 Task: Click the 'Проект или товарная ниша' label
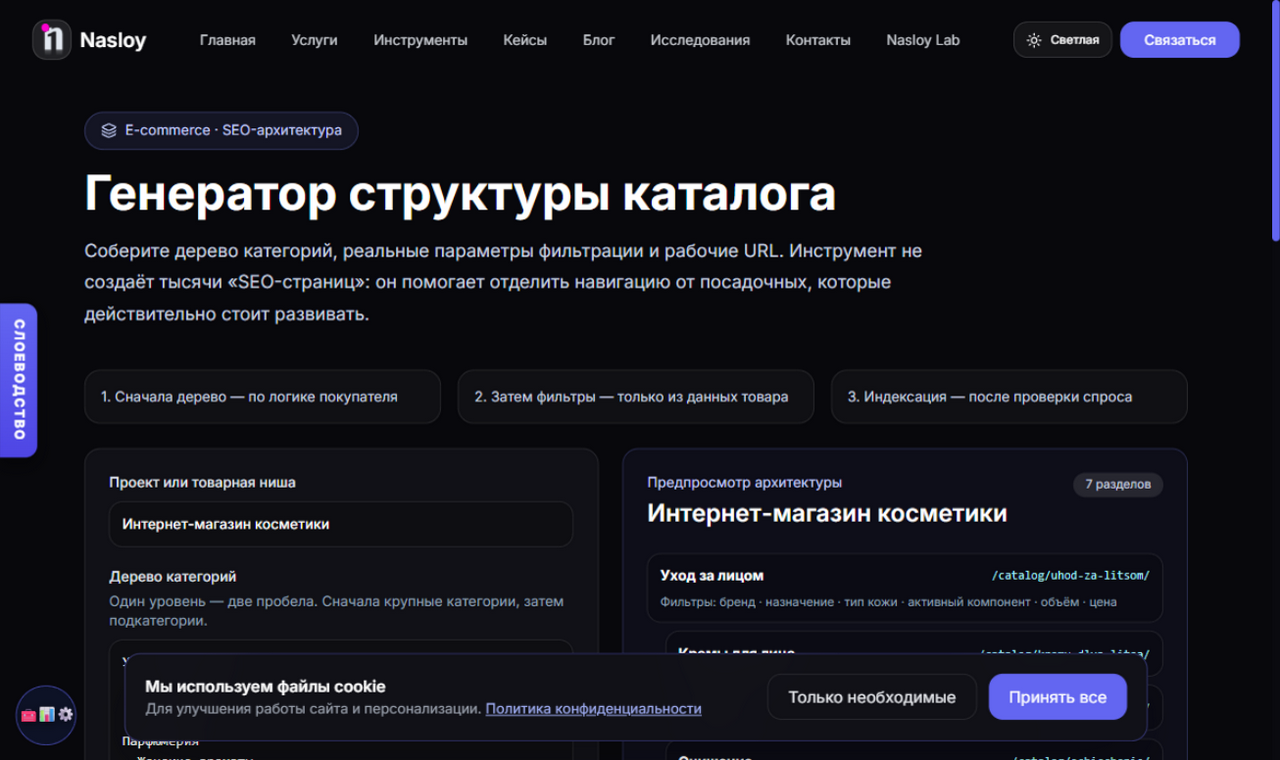pos(202,482)
